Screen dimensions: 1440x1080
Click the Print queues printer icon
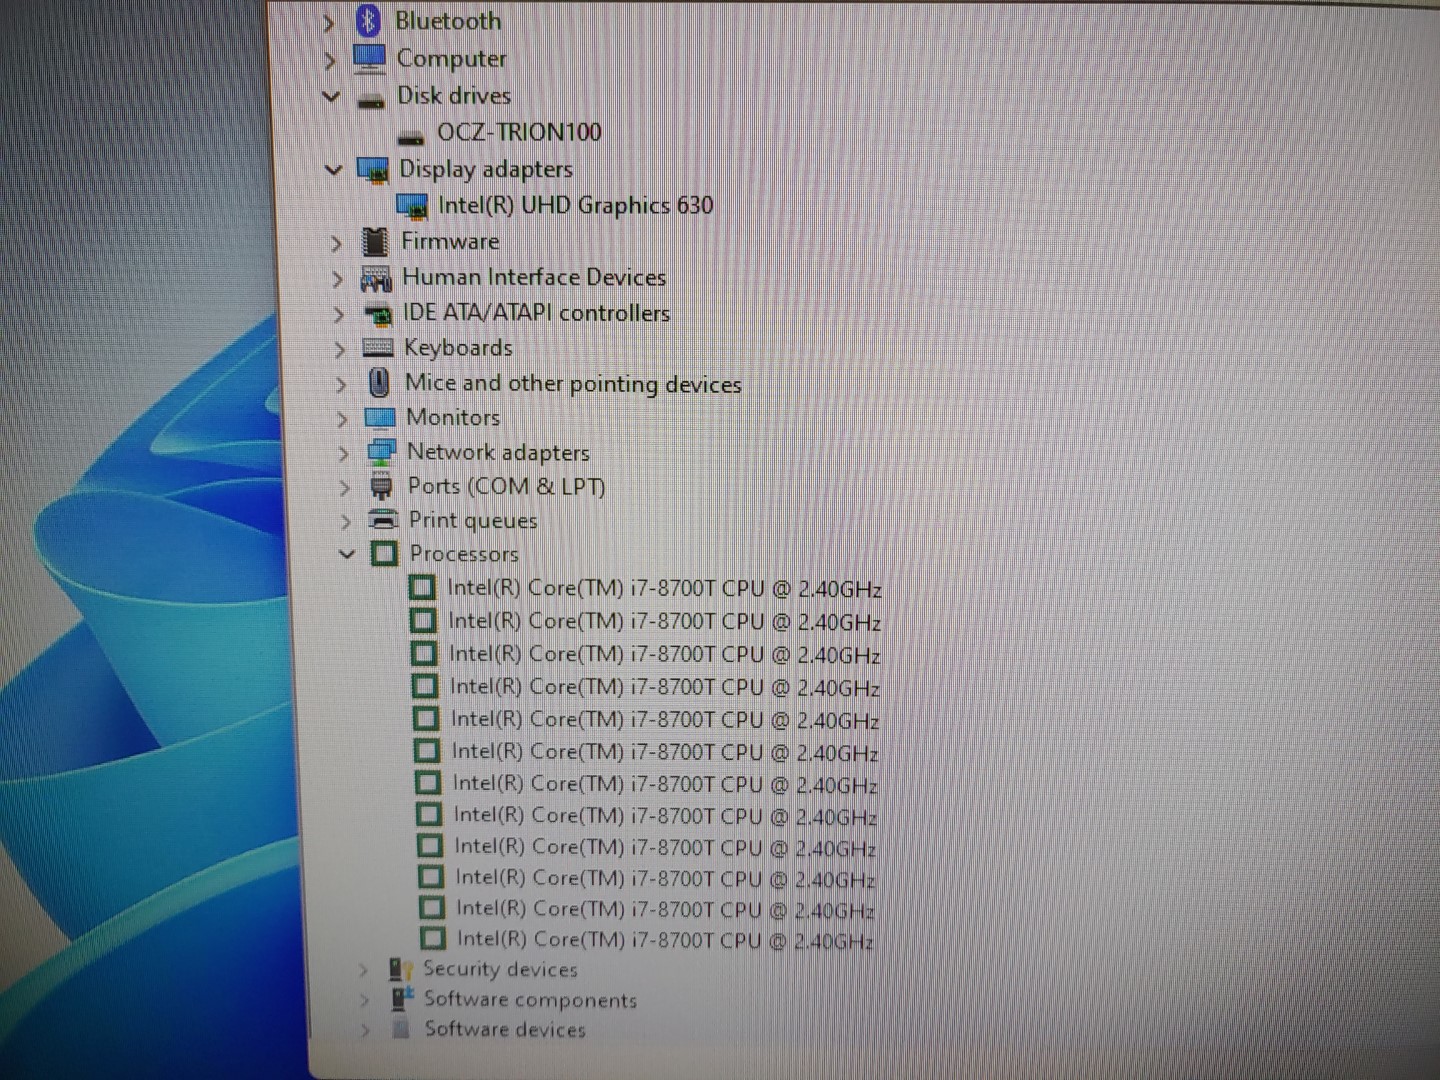click(x=383, y=520)
